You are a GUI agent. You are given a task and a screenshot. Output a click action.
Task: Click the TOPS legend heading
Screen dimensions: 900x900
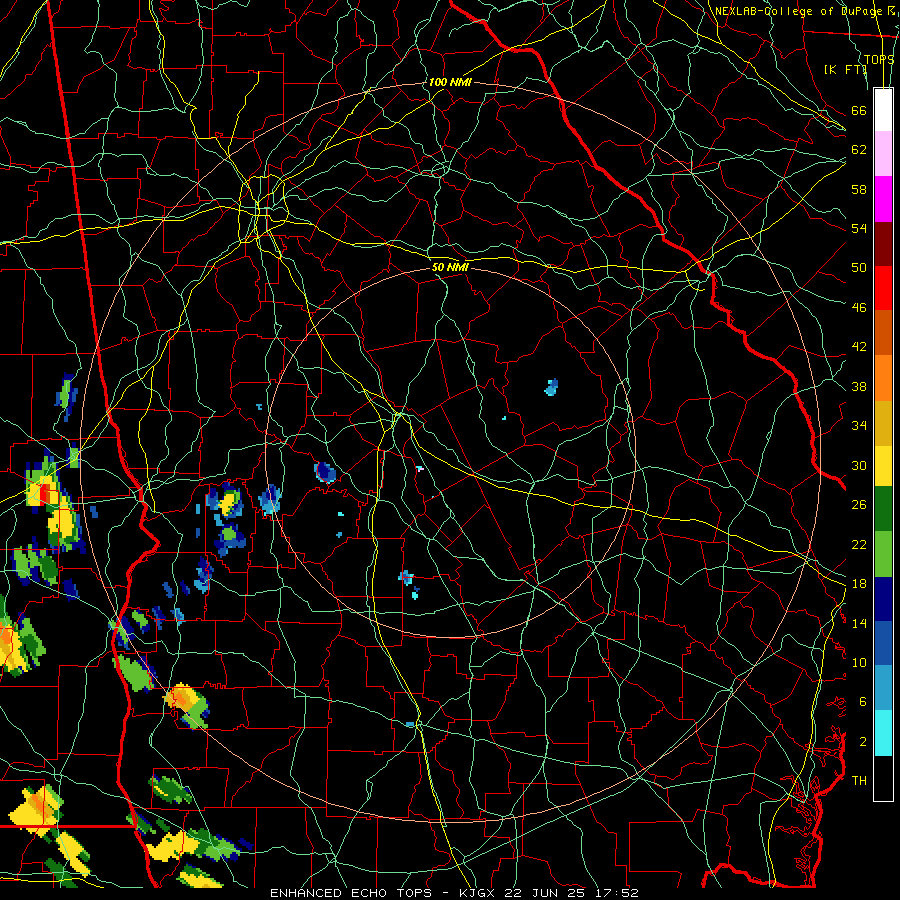point(879,59)
